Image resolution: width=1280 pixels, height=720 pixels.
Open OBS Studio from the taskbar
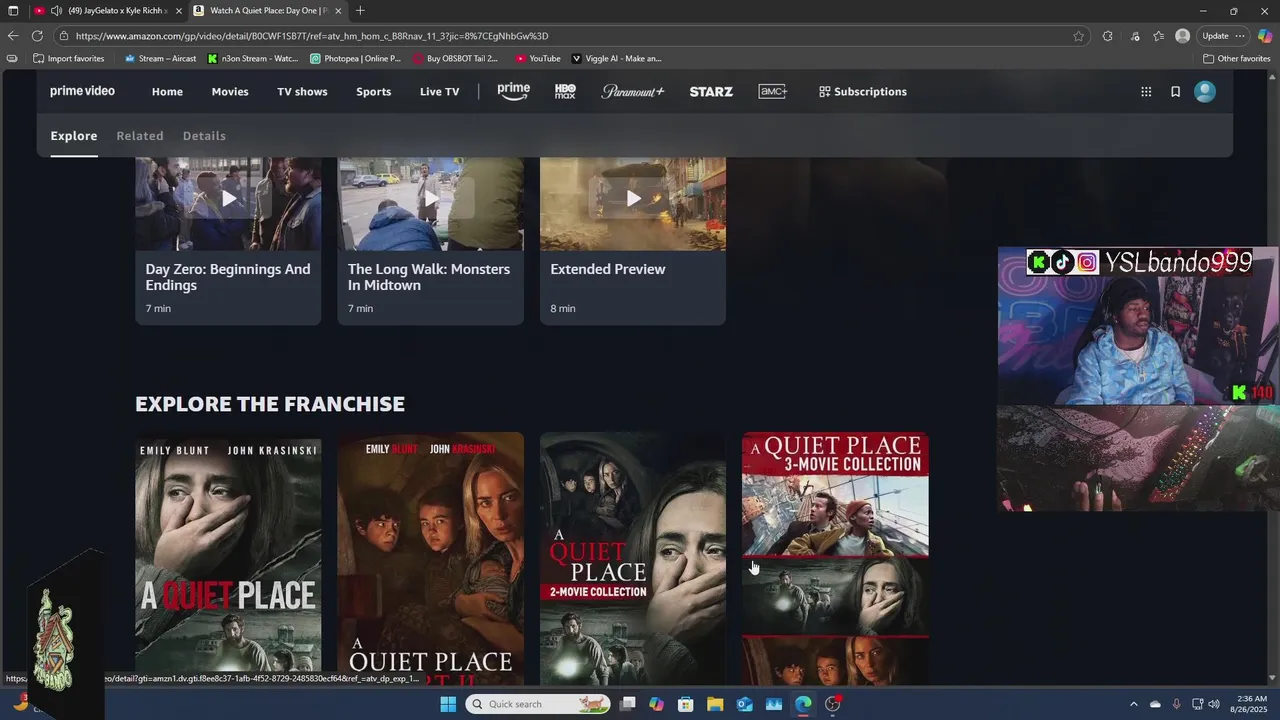tap(833, 704)
